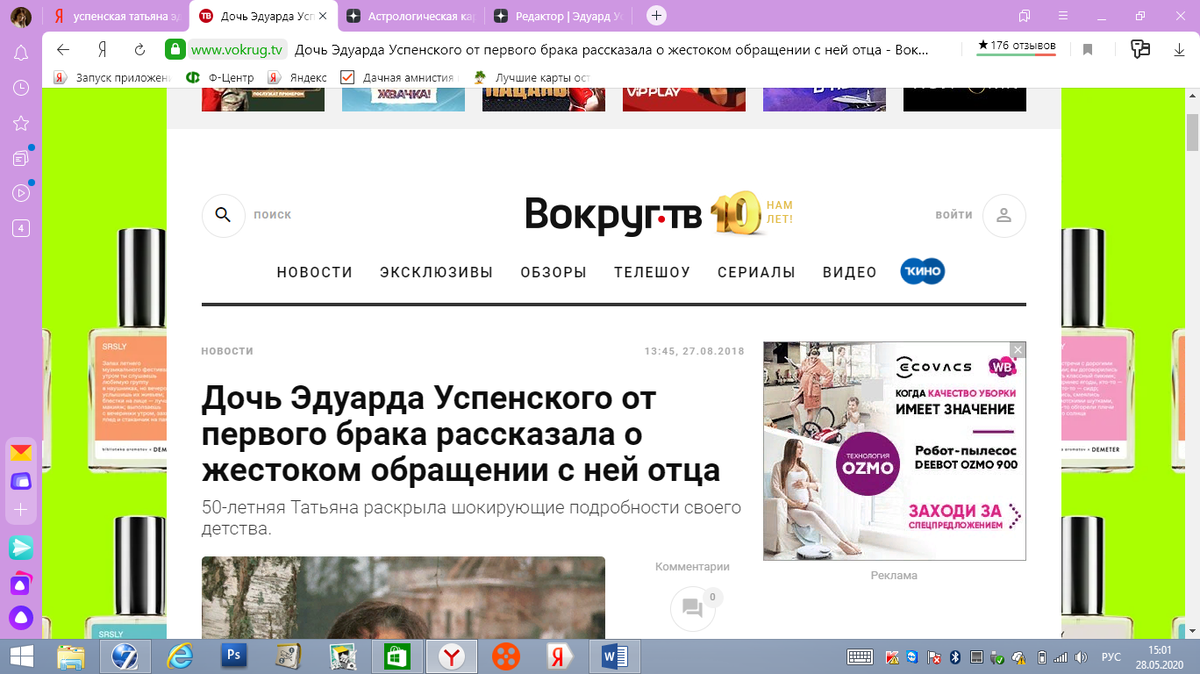This screenshot has width=1200, height=674.
Task: Click РУС language indicator in tray
Action: pos(1110,657)
